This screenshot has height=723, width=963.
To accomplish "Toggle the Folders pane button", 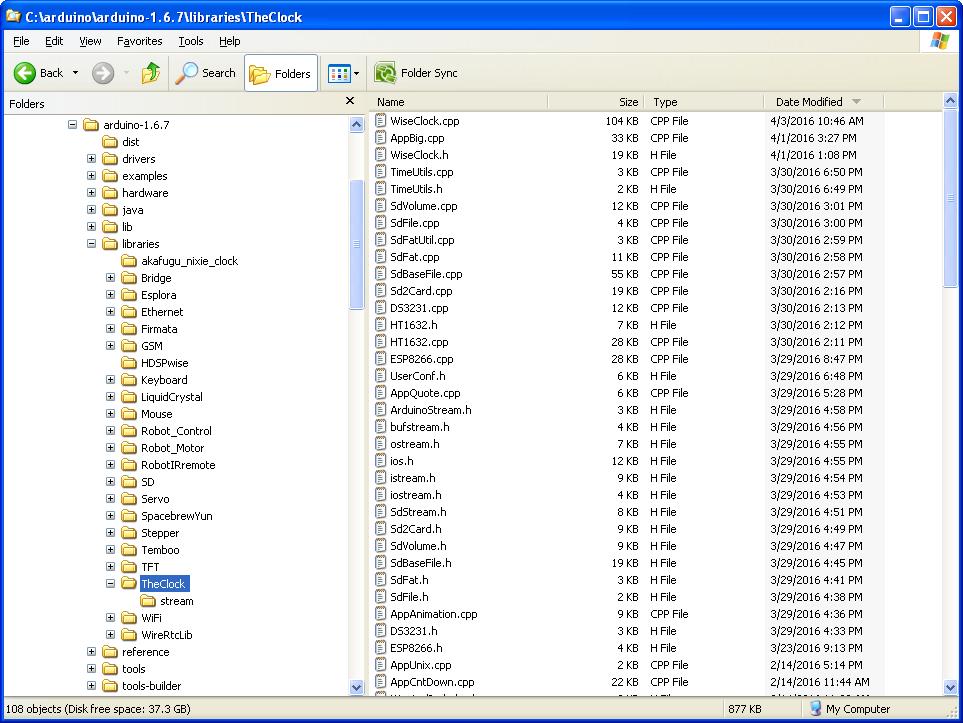I will click(x=281, y=74).
